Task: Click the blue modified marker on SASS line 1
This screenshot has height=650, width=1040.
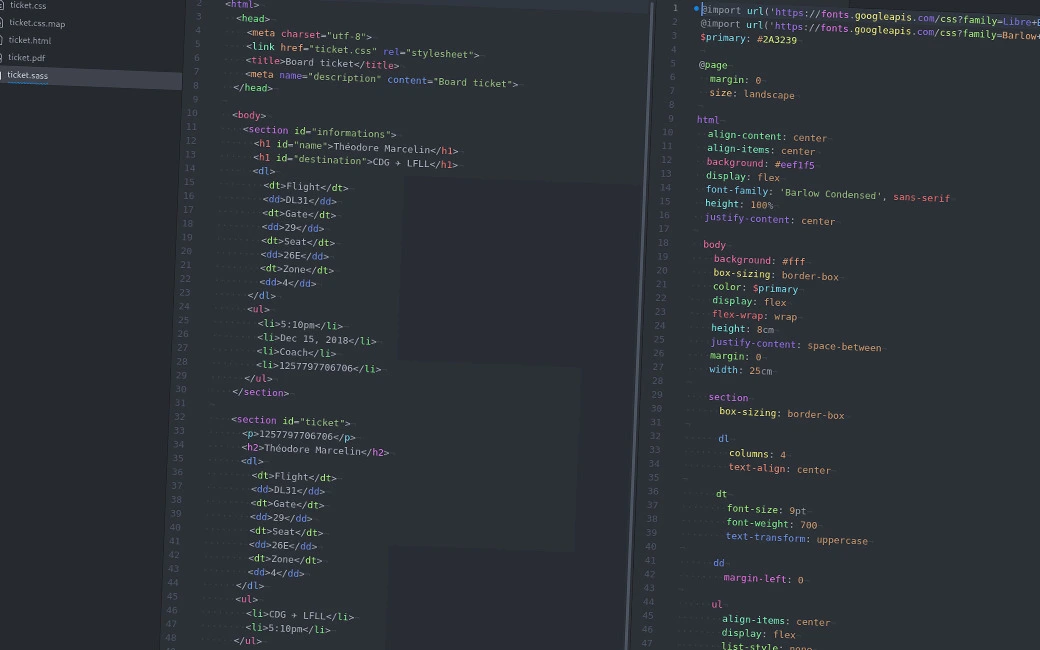Action: click(697, 9)
